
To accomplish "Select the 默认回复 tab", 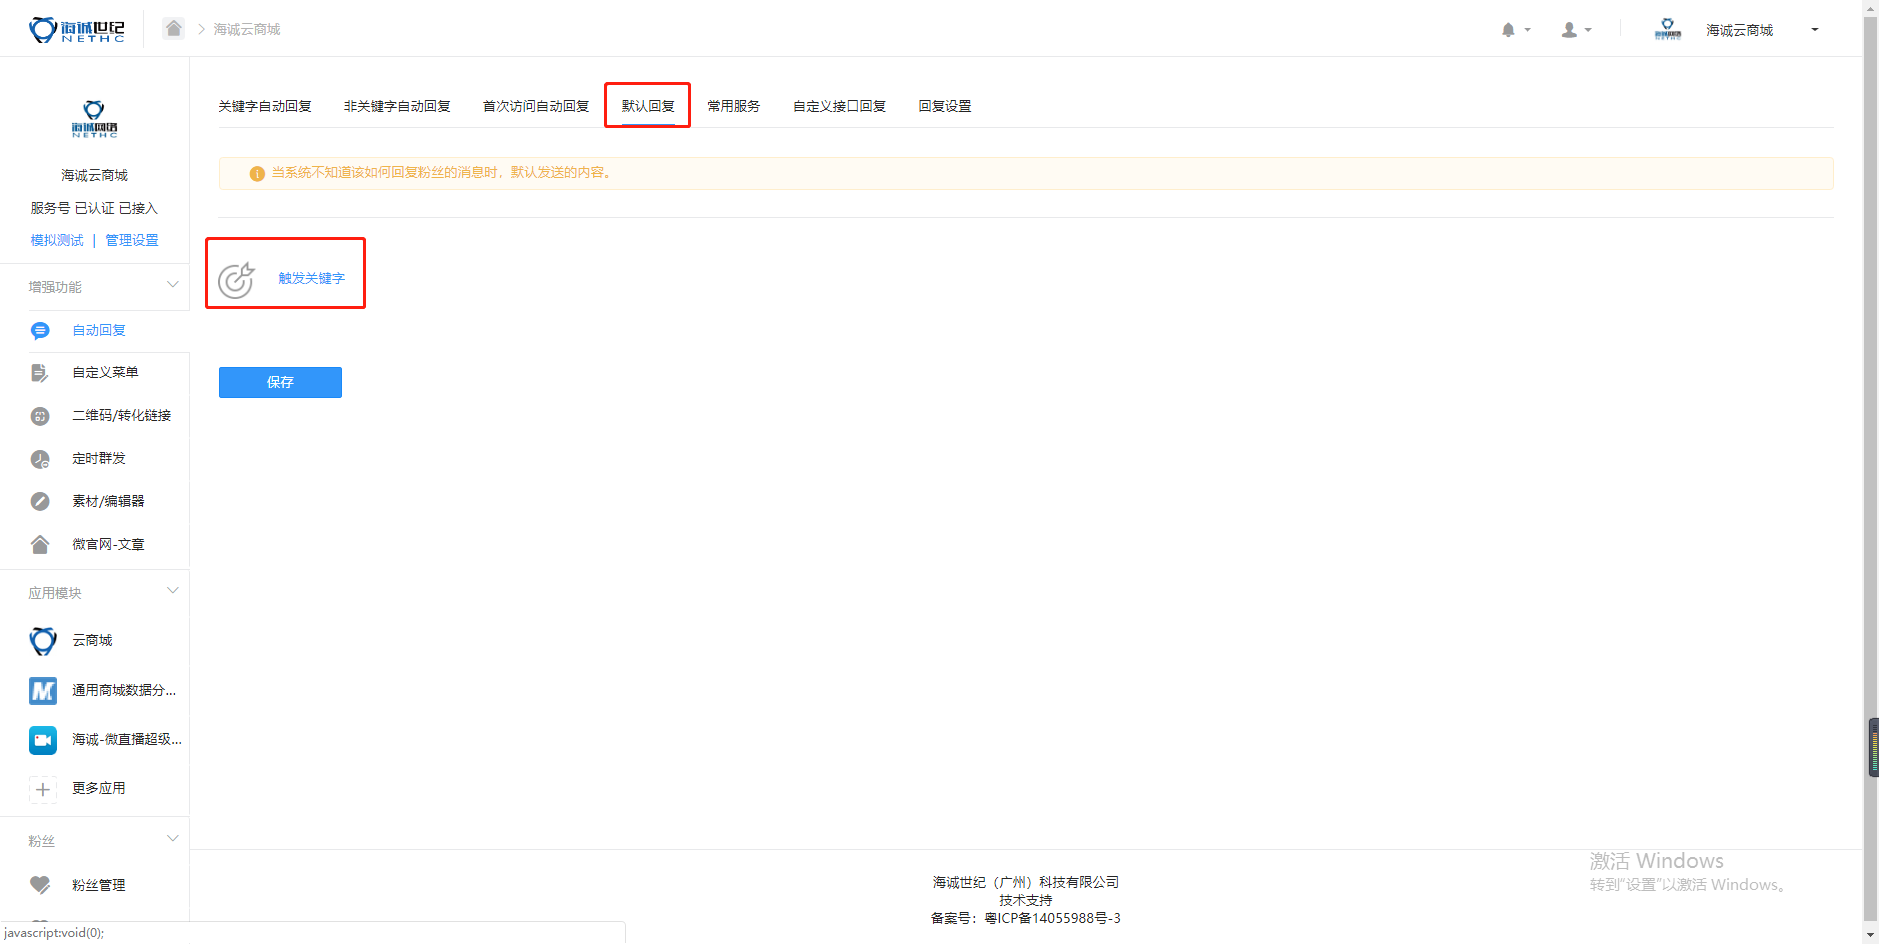I will [648, 106].
